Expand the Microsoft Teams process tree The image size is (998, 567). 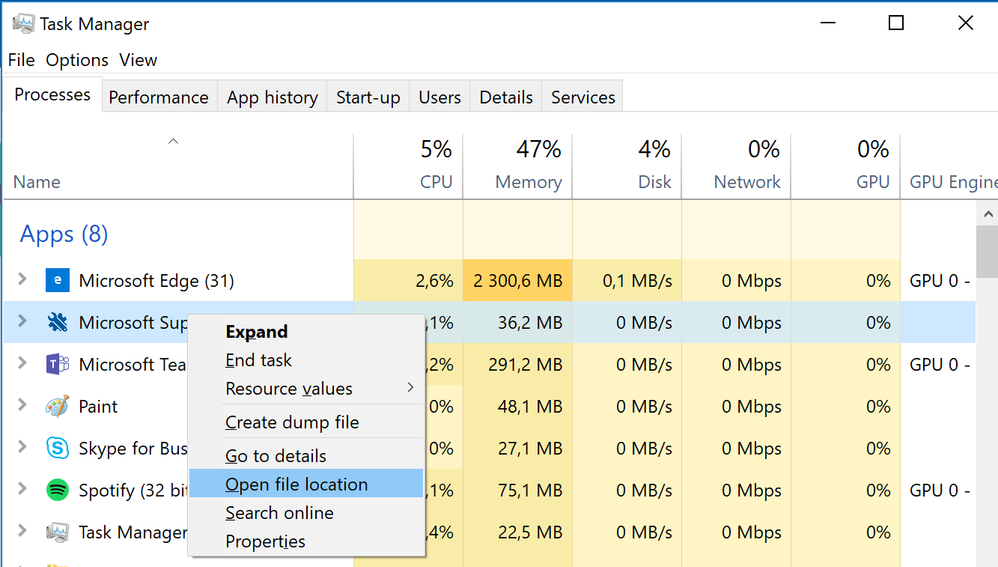tap(23, 364)
